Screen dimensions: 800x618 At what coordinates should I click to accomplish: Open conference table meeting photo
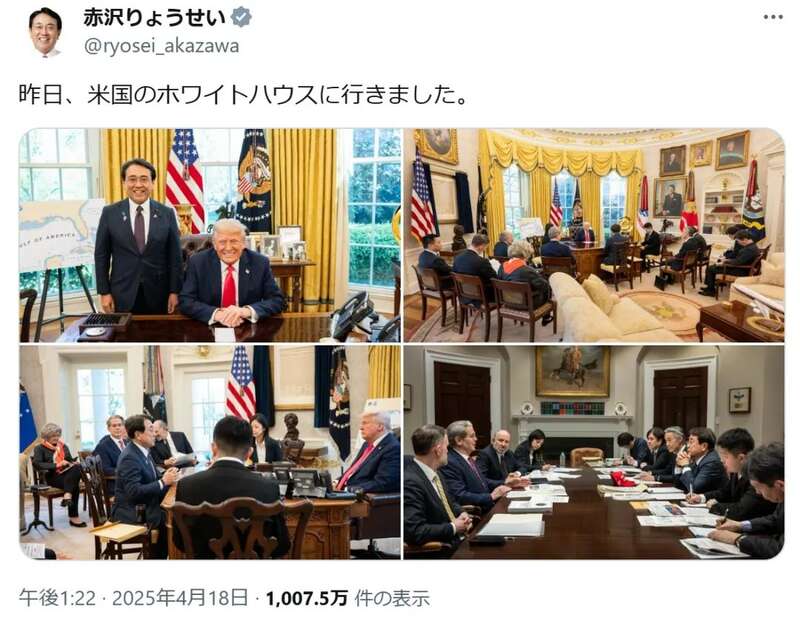click(x=594, y=452)
